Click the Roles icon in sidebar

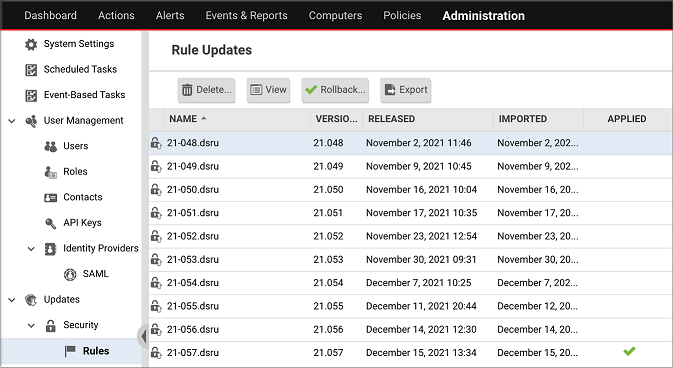coord(51,172)
